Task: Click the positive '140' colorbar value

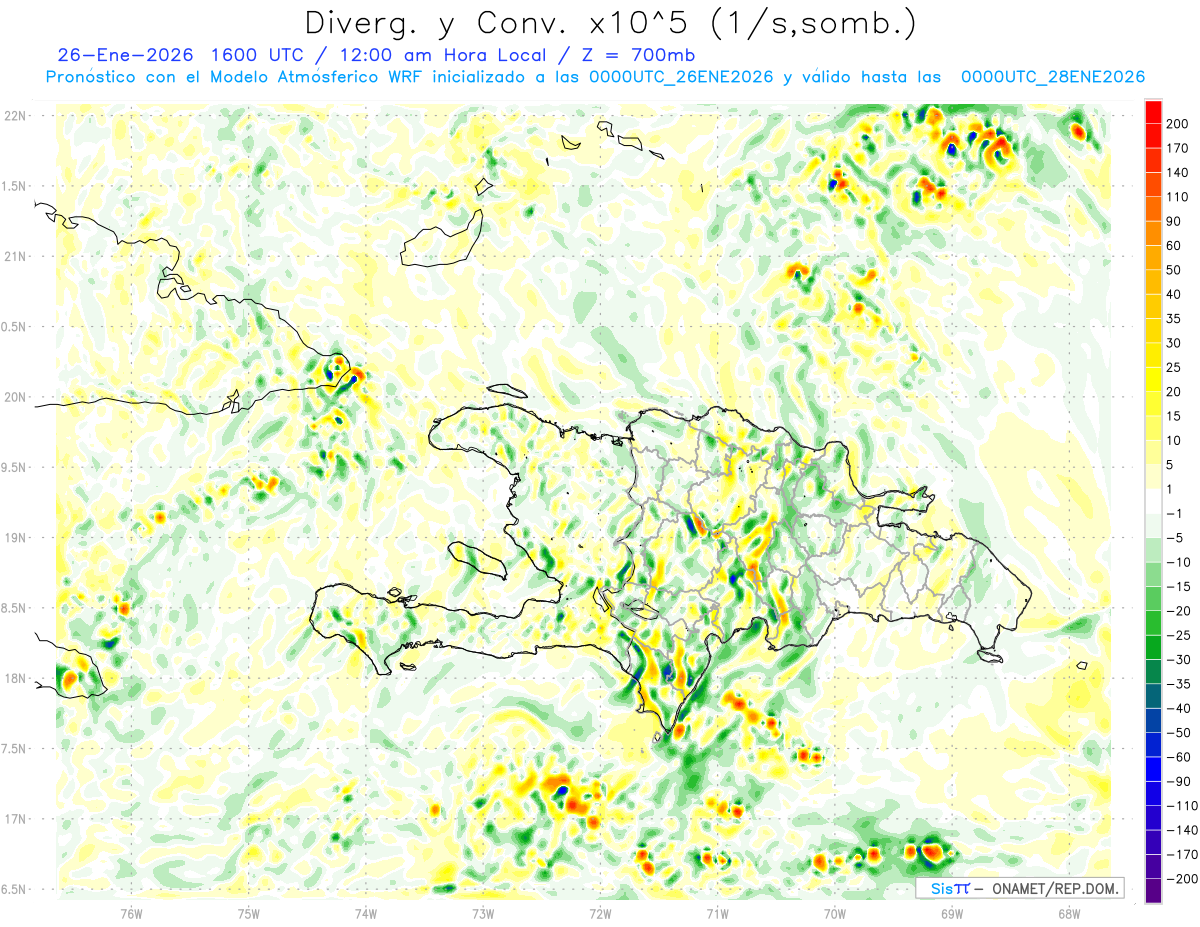Action: [1178, 172]
